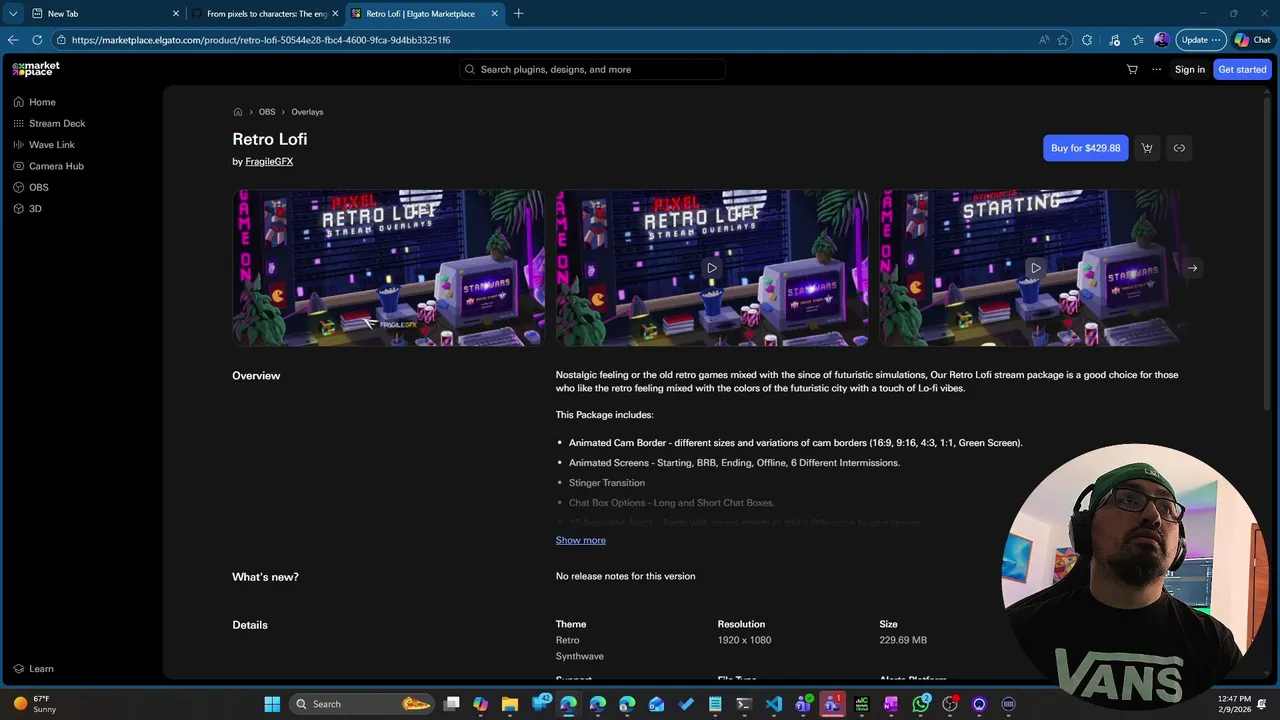Screen dimensions: 1280x720
Task: Open File Explorer from the taskbar
Action: tap(509, 704)
